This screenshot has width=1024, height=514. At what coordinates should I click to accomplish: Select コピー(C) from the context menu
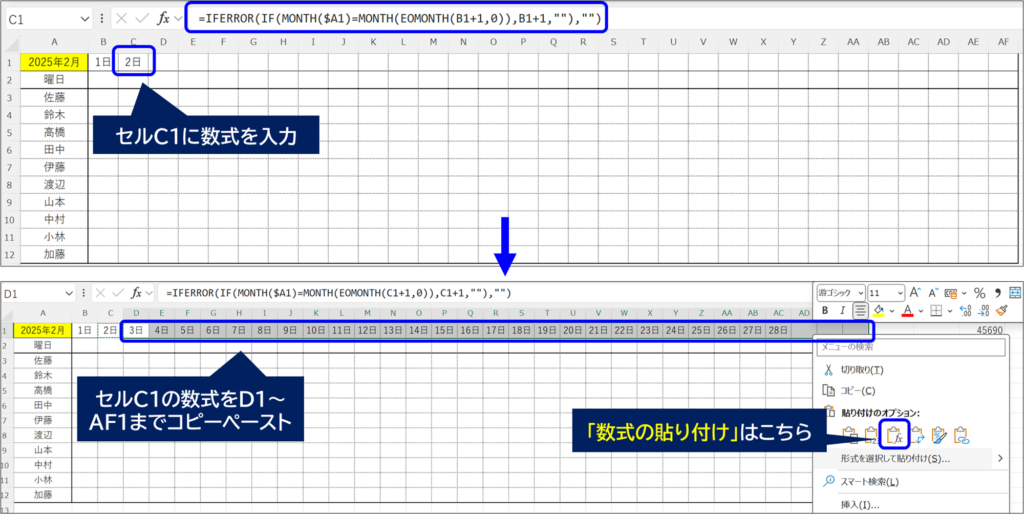(x=857, y=390)
